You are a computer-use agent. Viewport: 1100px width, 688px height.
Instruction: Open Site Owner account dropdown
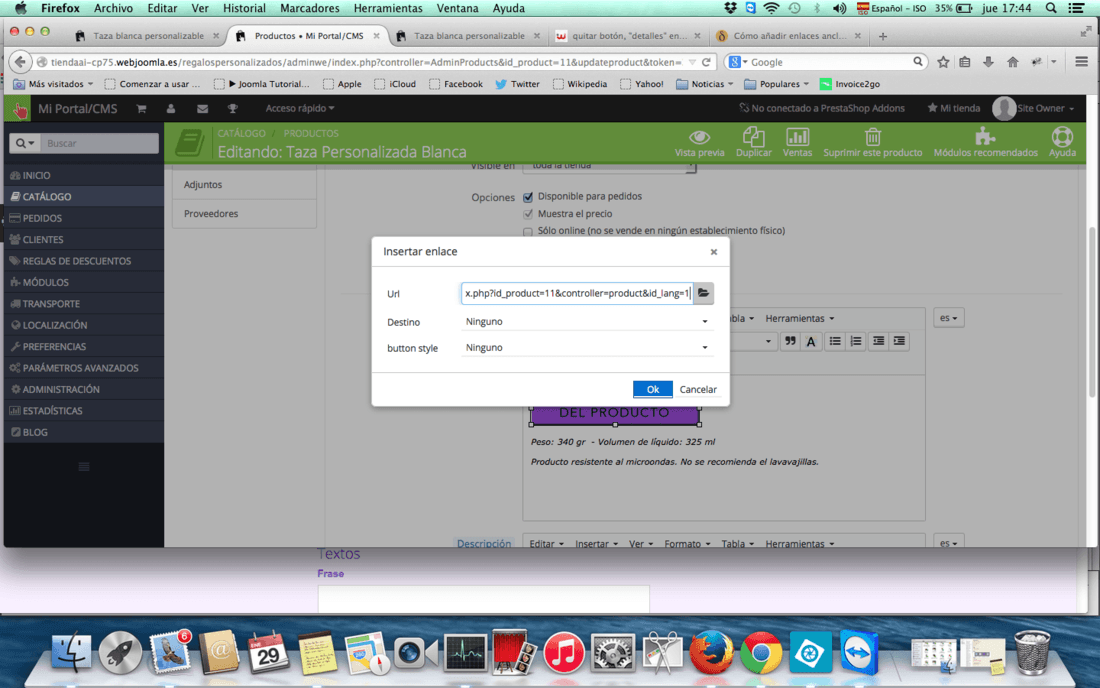(1033, 108)
